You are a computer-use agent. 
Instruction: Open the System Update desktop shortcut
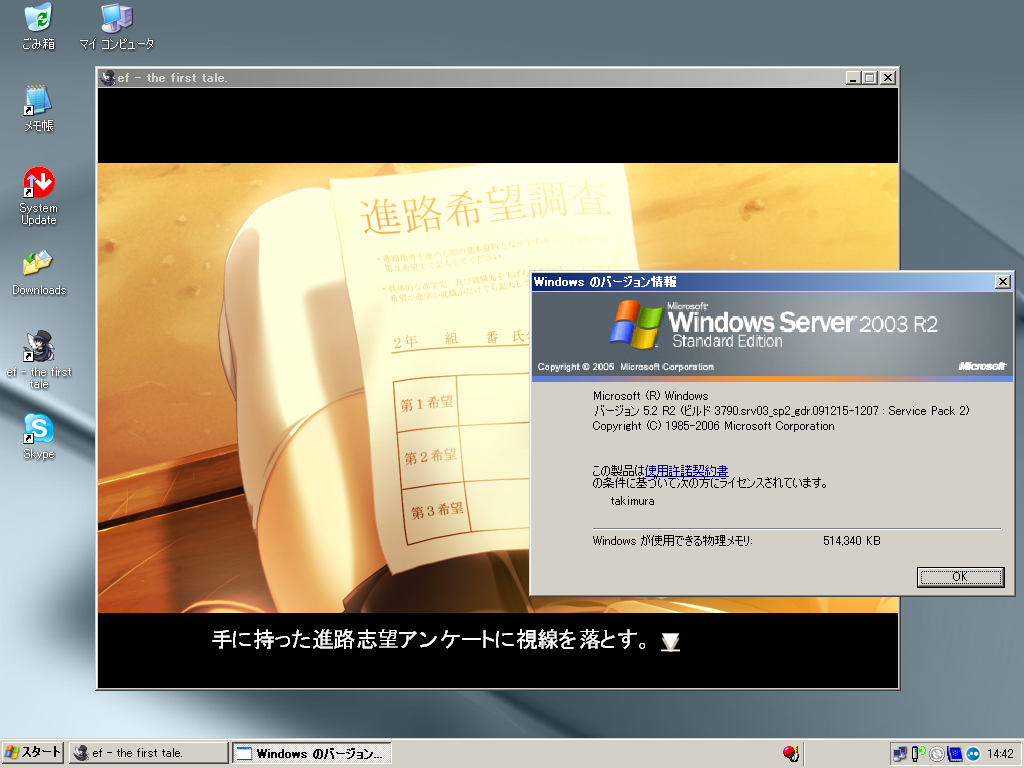[x=39, y=196]
